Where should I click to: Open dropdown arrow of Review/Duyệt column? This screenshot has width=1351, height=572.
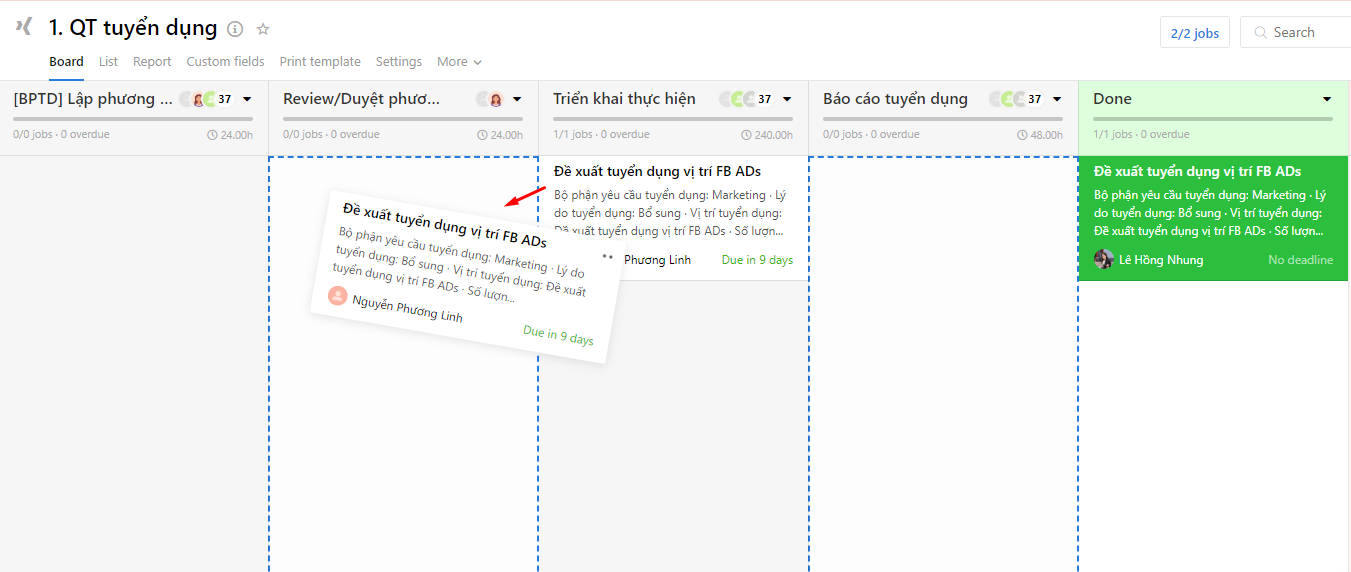click(x=517, y=99)
